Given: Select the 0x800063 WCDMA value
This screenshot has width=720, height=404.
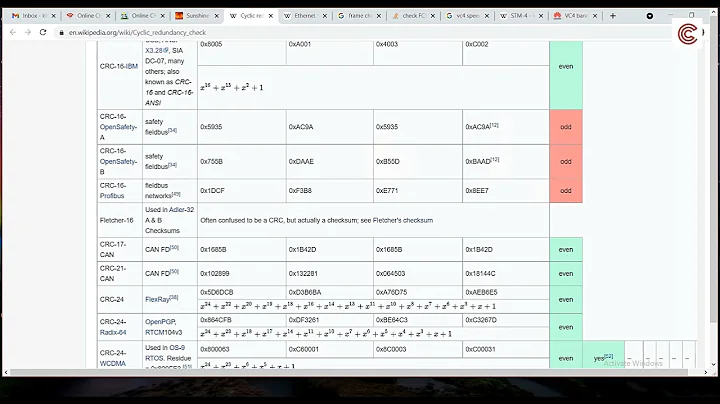Looking at the screenshot, I should (214, 349).
